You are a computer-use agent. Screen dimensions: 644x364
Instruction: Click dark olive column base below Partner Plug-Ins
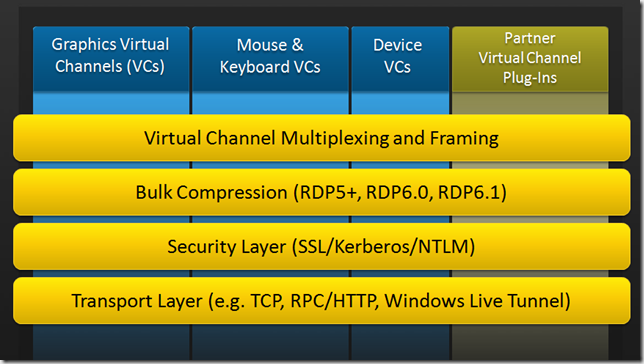click(530, 342)
